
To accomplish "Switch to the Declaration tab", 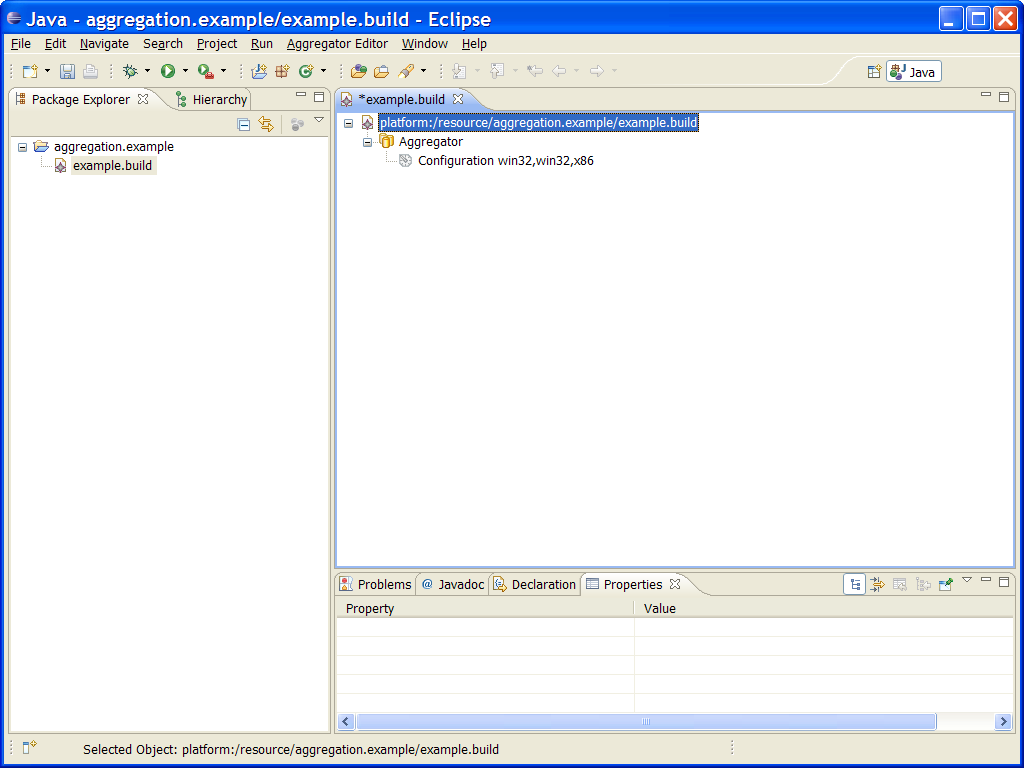I will click(x=535, y=584).
